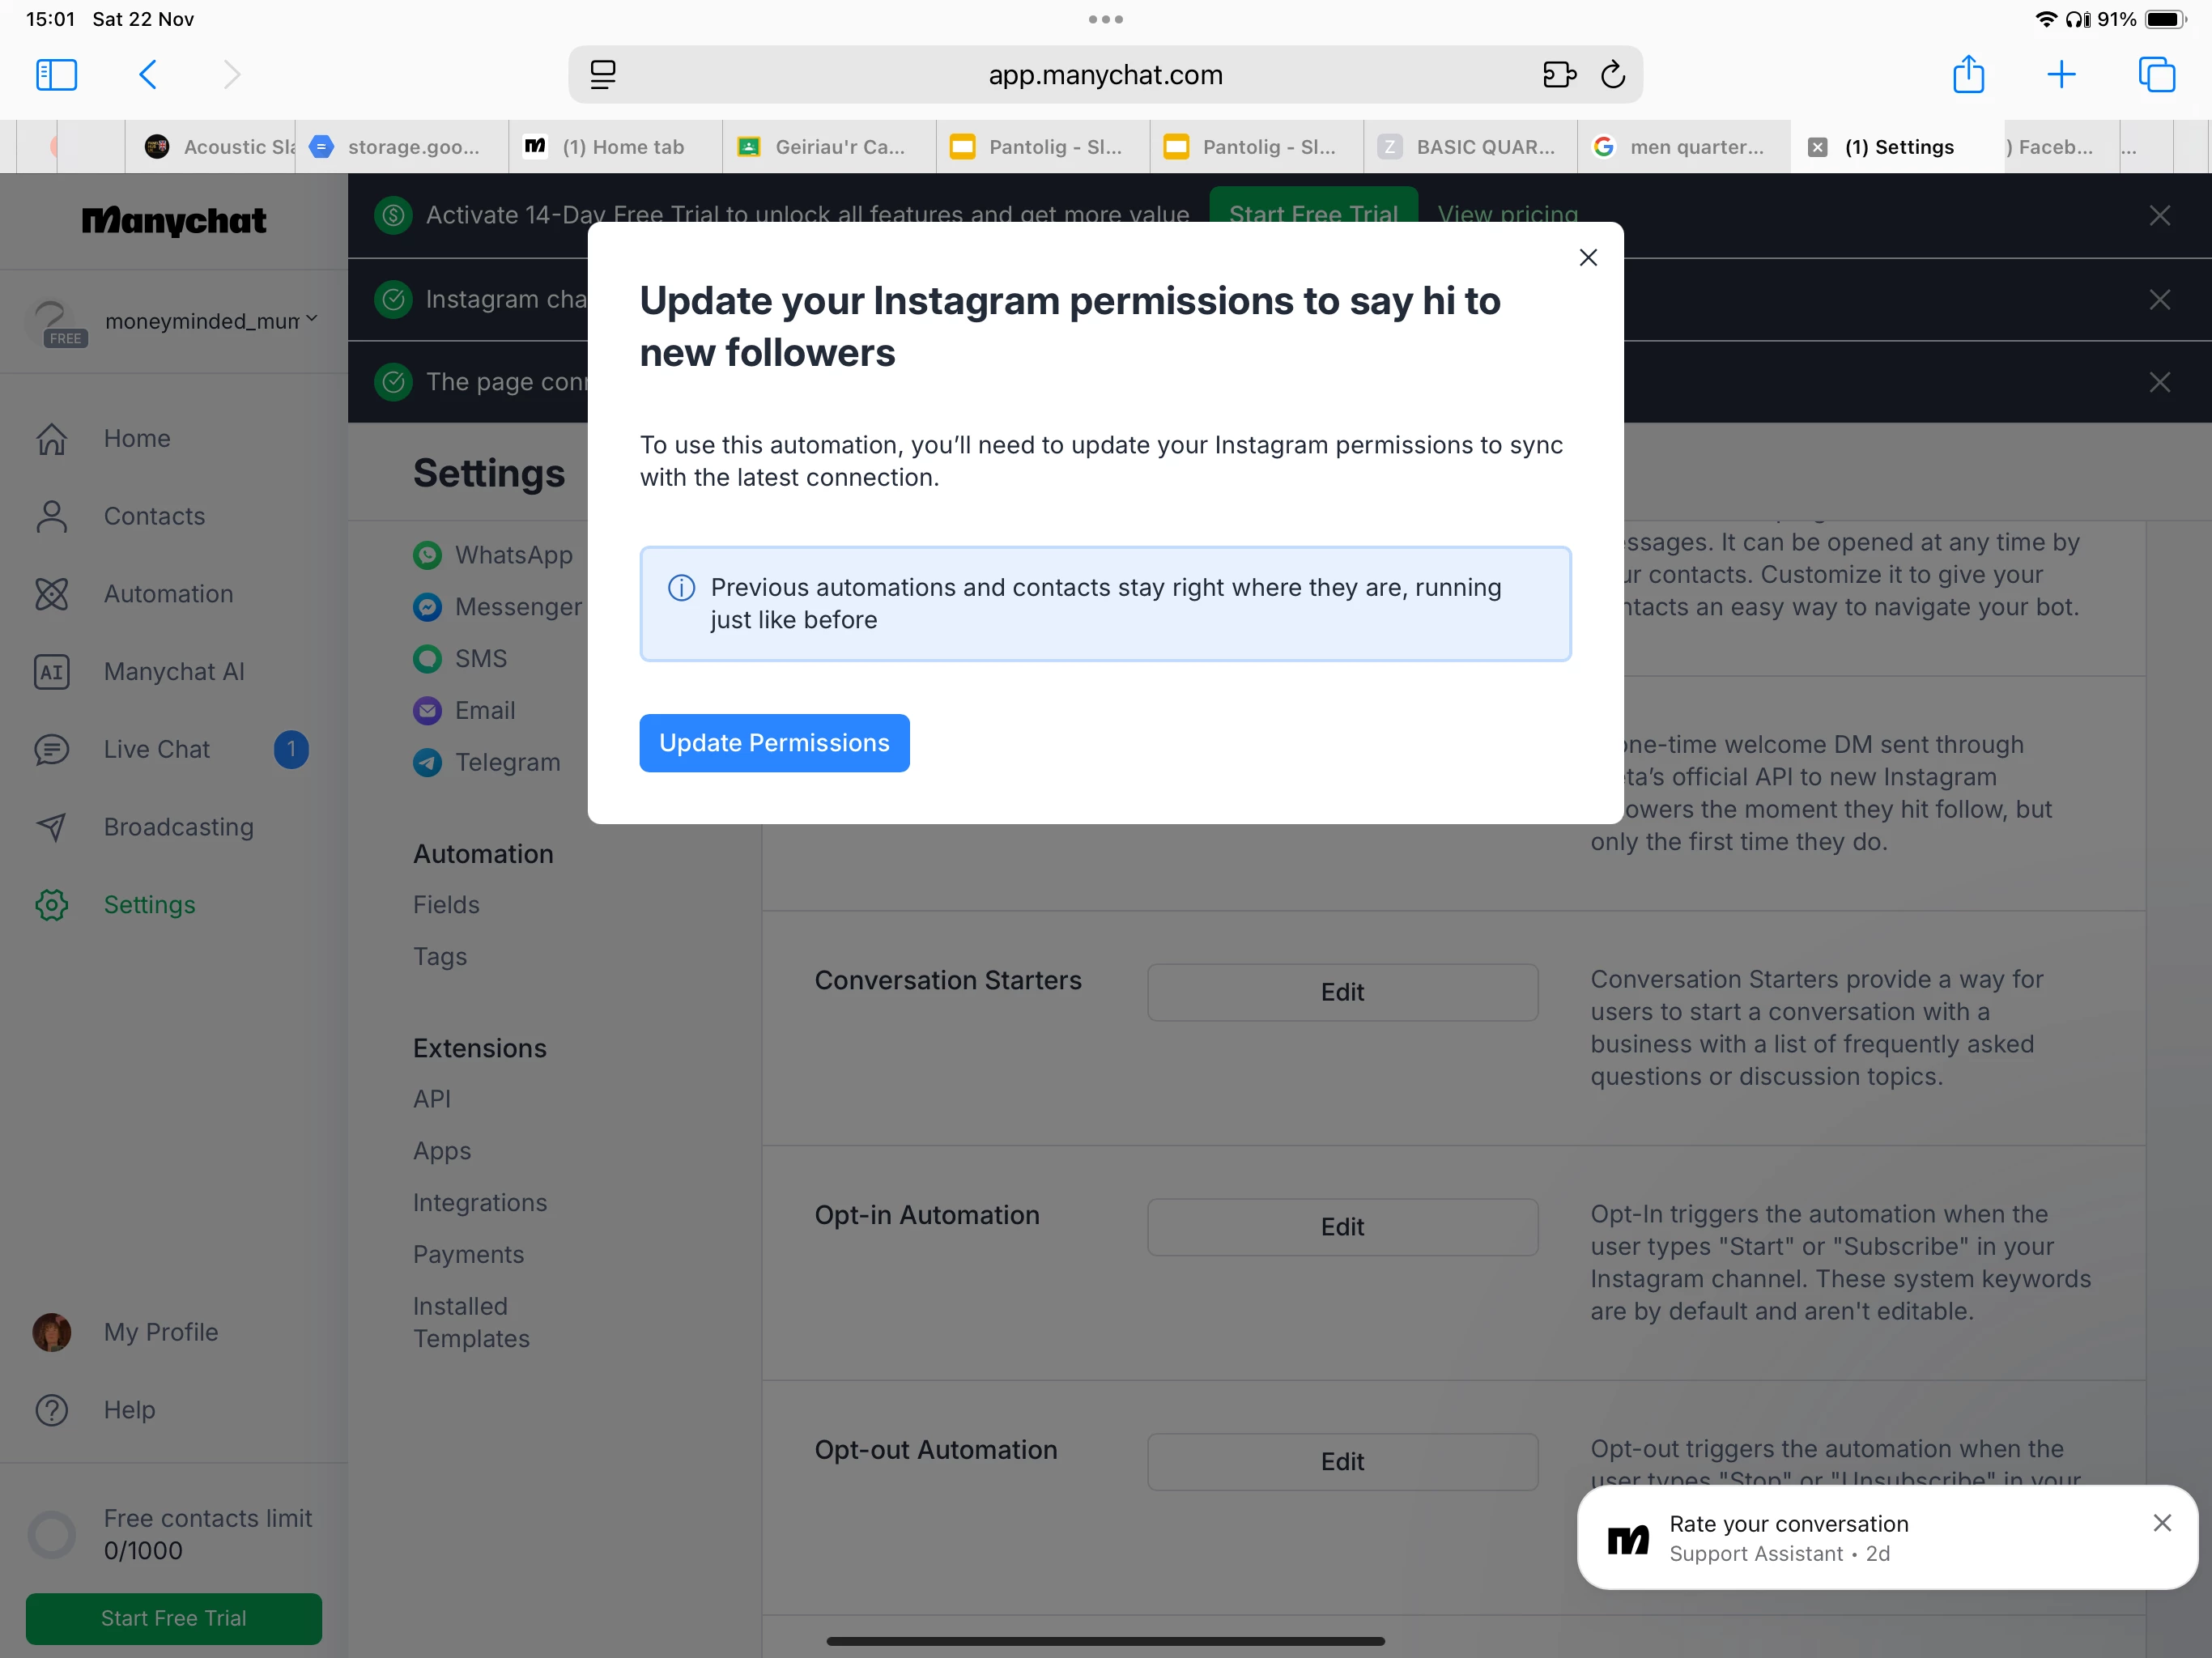2212x1658 pixels.
Task: Click Edit for Conversation Starters
Action: 1342,992
